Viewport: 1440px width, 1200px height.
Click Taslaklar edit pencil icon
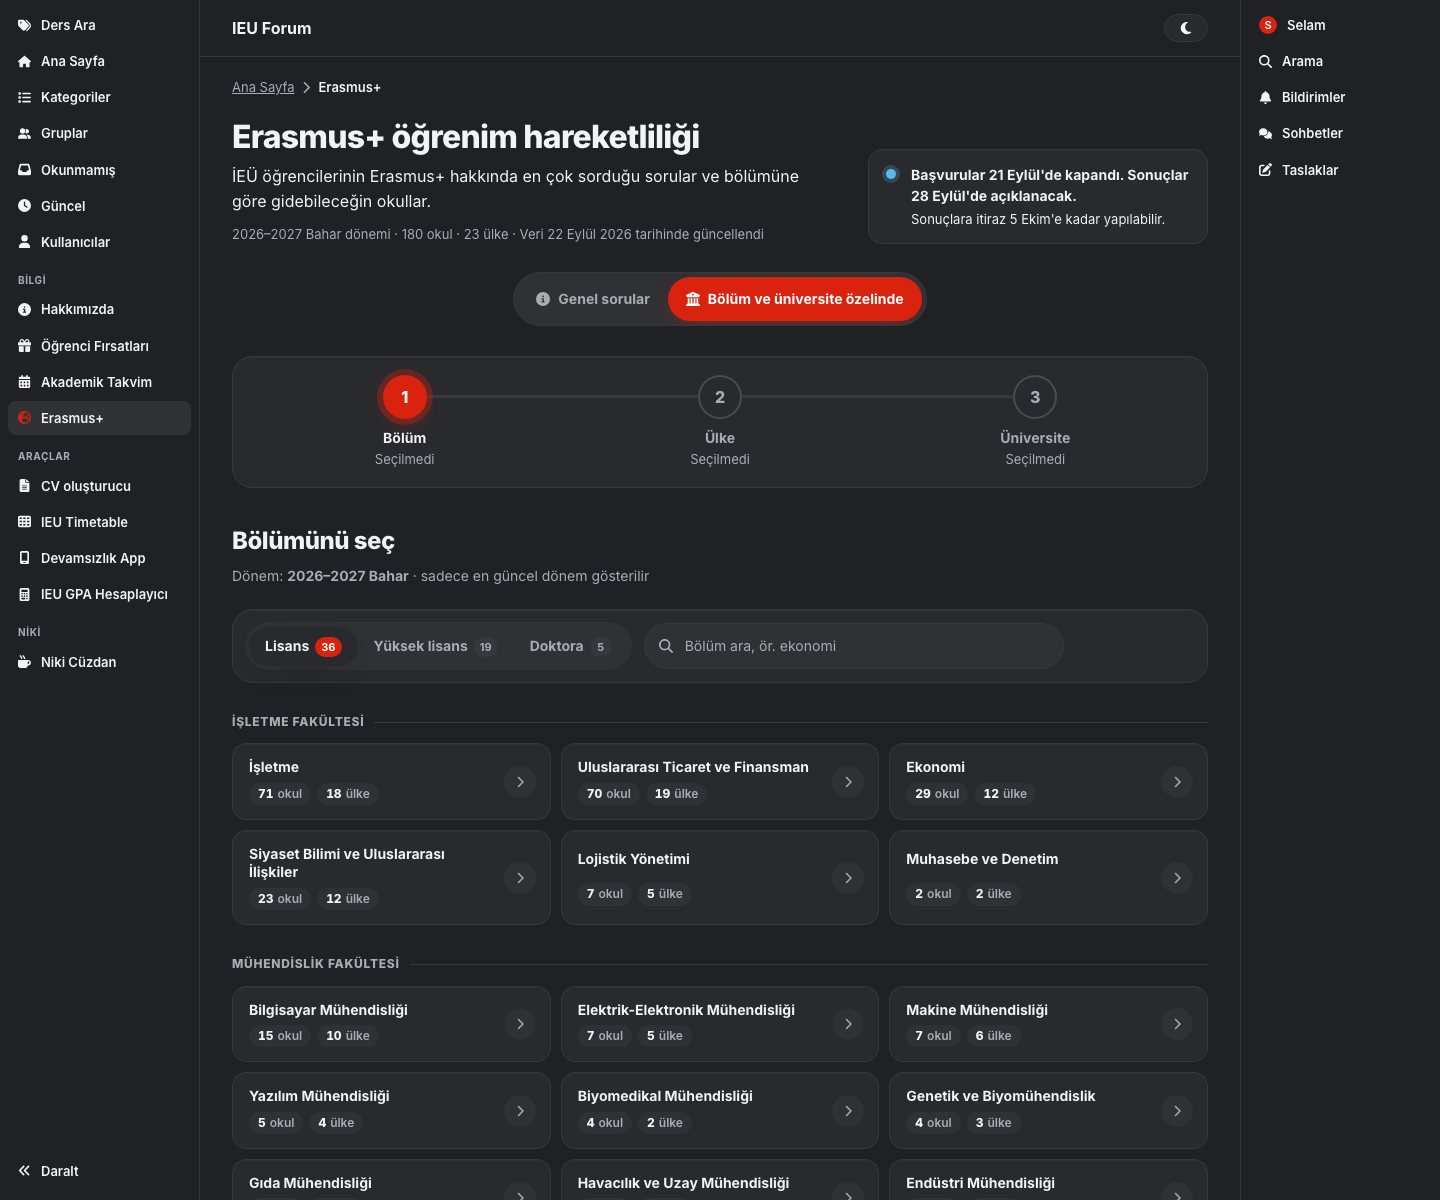1266,170
